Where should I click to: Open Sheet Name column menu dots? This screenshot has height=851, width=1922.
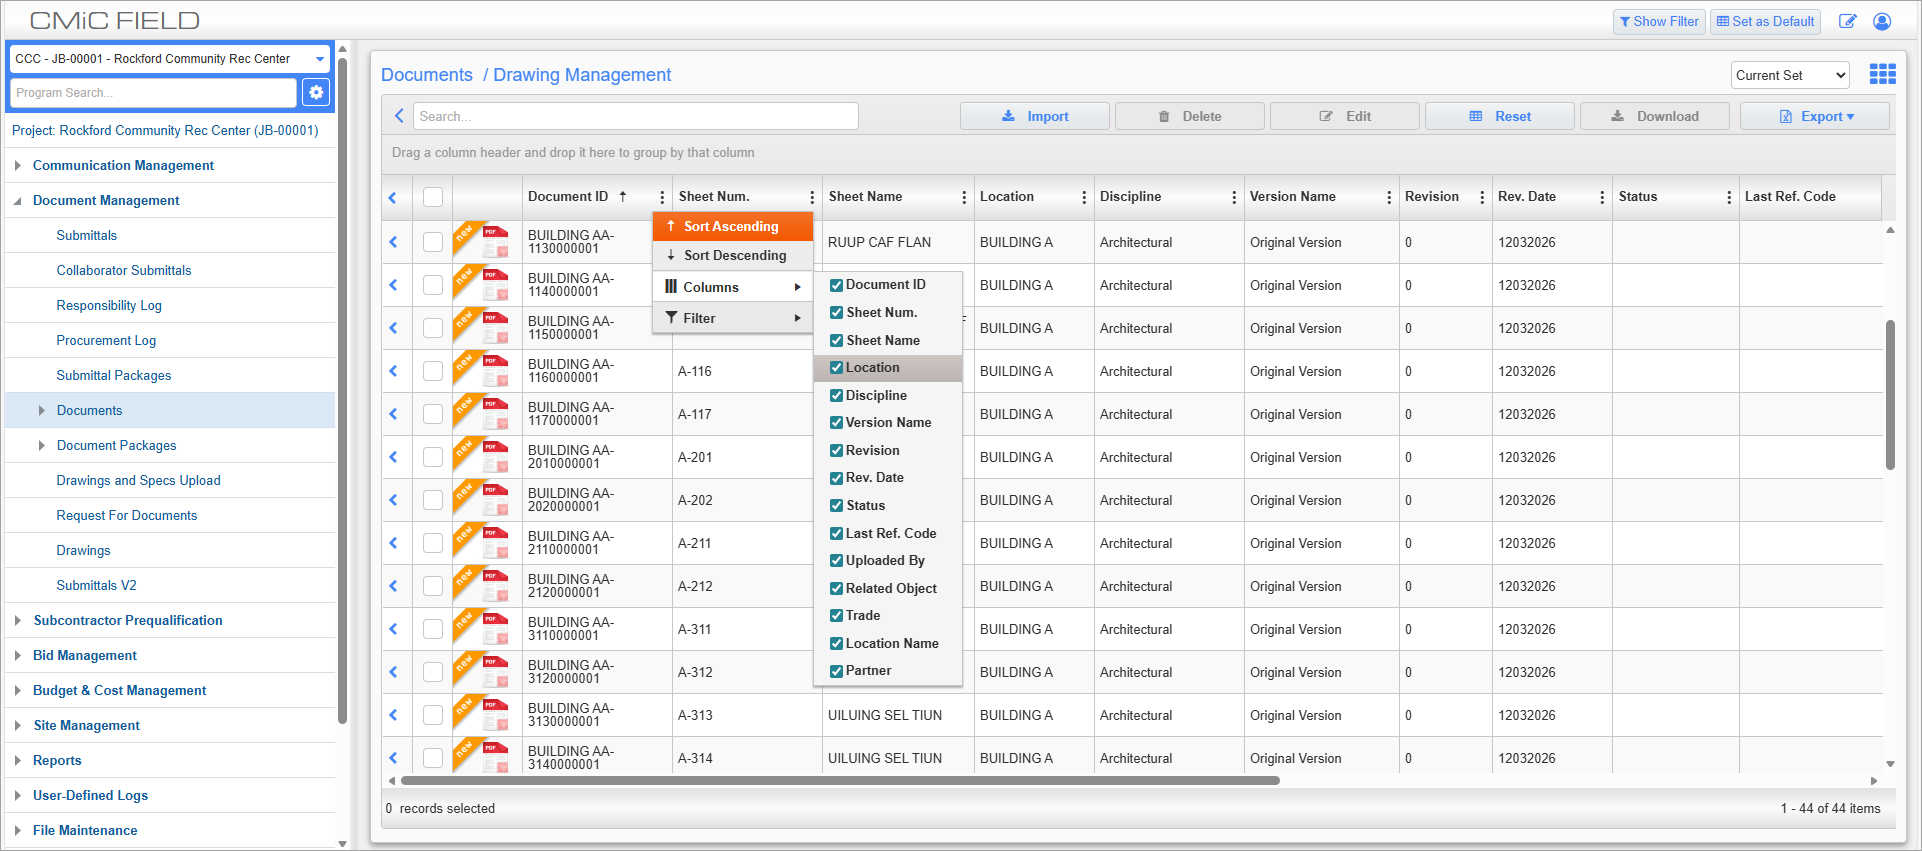pos(964,197)
